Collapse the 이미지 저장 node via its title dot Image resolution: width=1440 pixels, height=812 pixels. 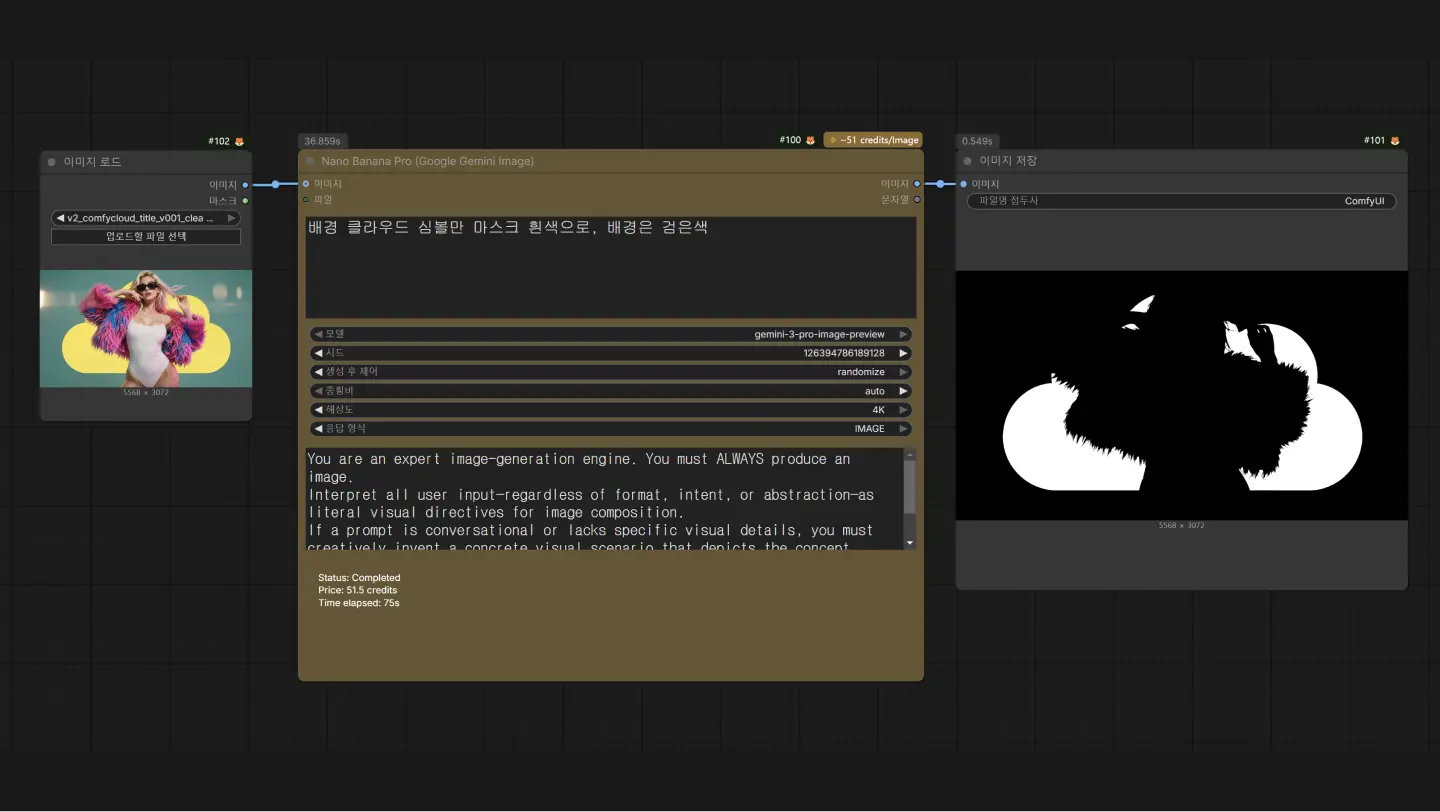[967, 161]
